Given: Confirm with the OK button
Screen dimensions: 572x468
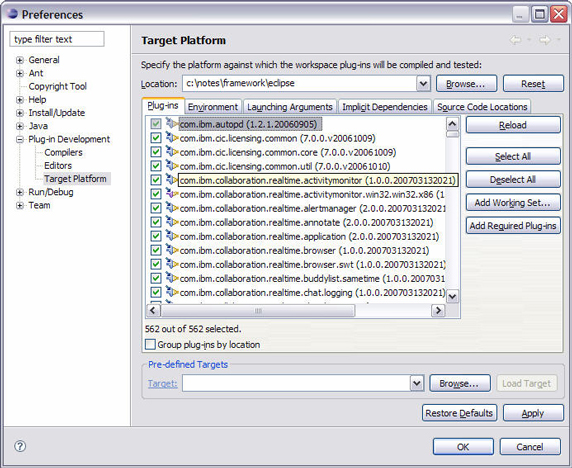Looking at the screenshot, I should [x=463, y=447].
